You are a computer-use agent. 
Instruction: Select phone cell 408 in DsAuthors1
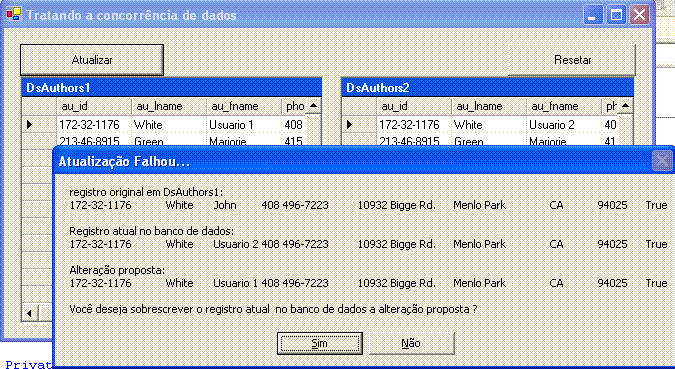294,124
